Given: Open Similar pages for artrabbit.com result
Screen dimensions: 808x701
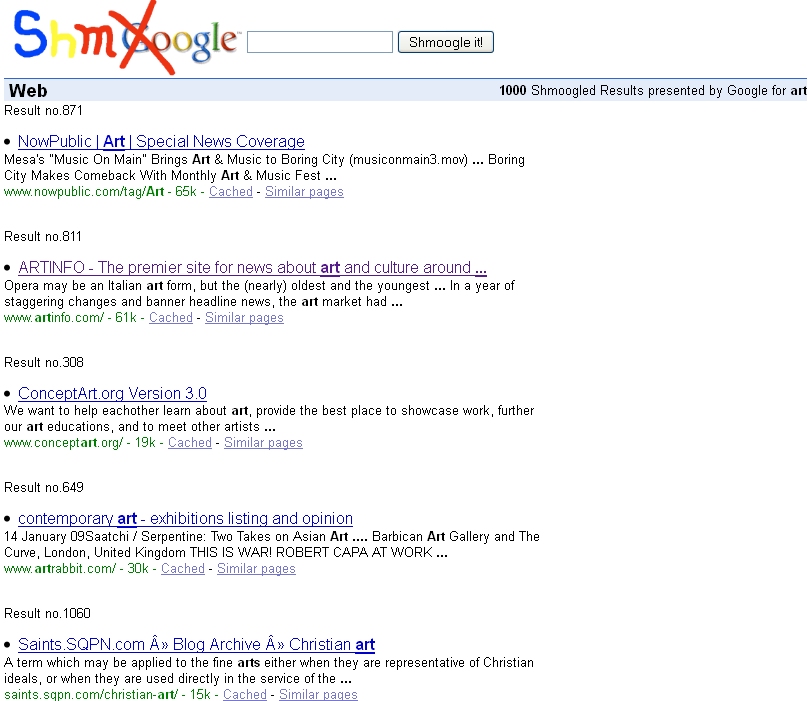Looking at the screenshot, I should [x=256, y=569].
